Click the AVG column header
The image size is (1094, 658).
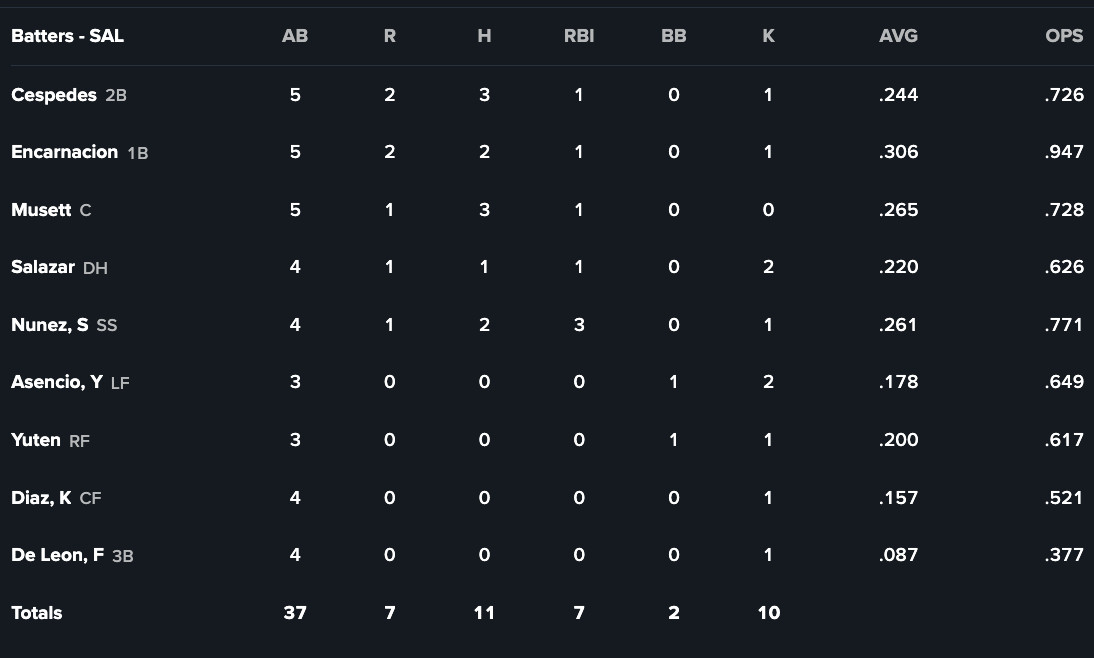point(898,36)
